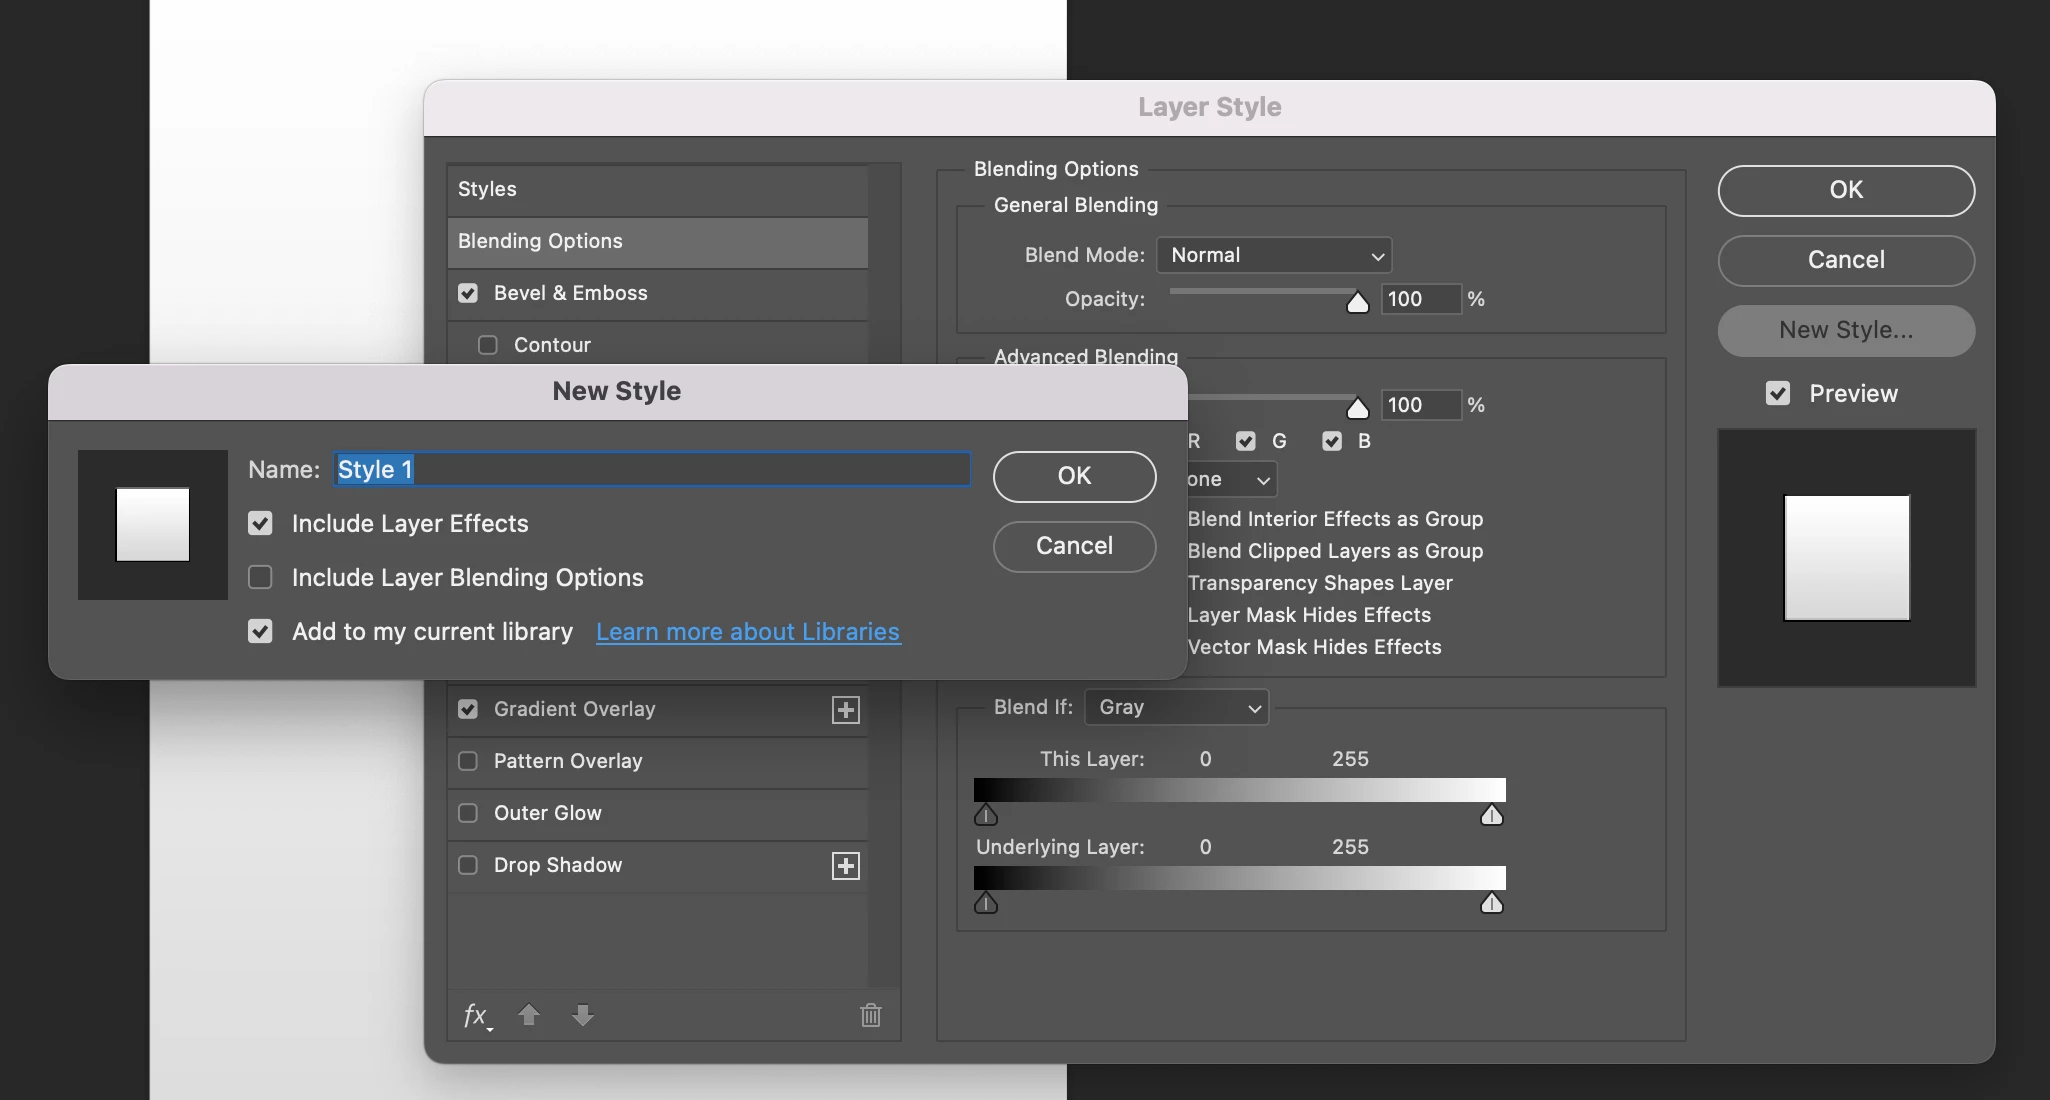The image size is (2050, 1100).
Task: Check the Contour option
Action: 488,345
